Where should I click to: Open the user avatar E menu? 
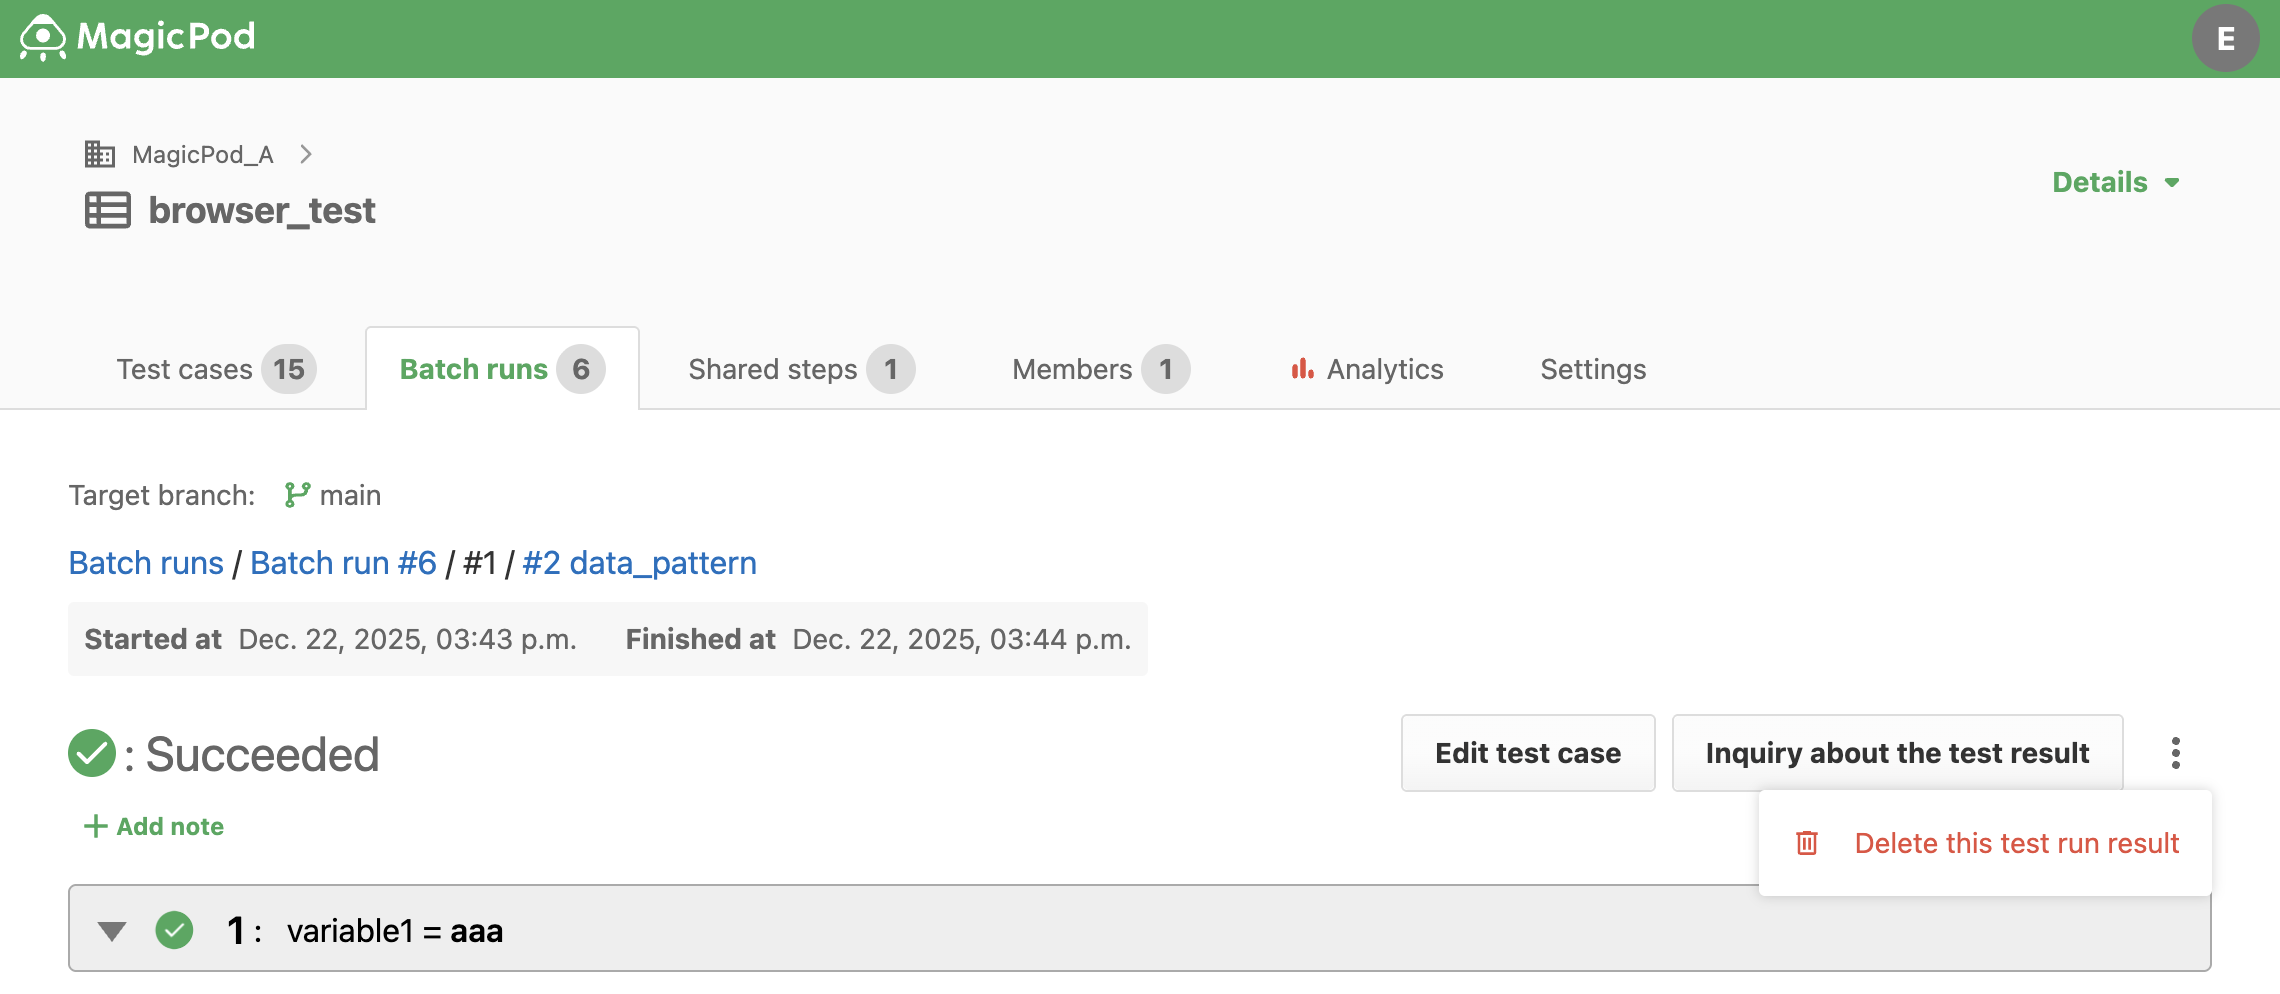(2225, 39)
